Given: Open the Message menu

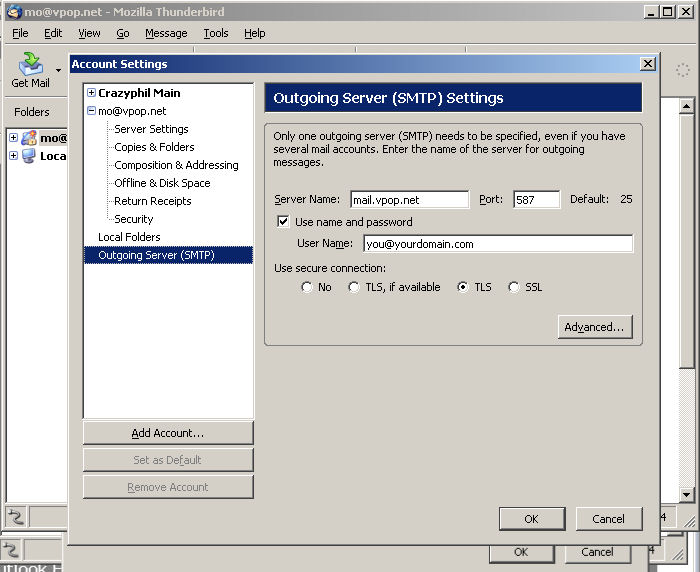Looking at the screenshot, I should pyautogui.click(x=165, y=33).
